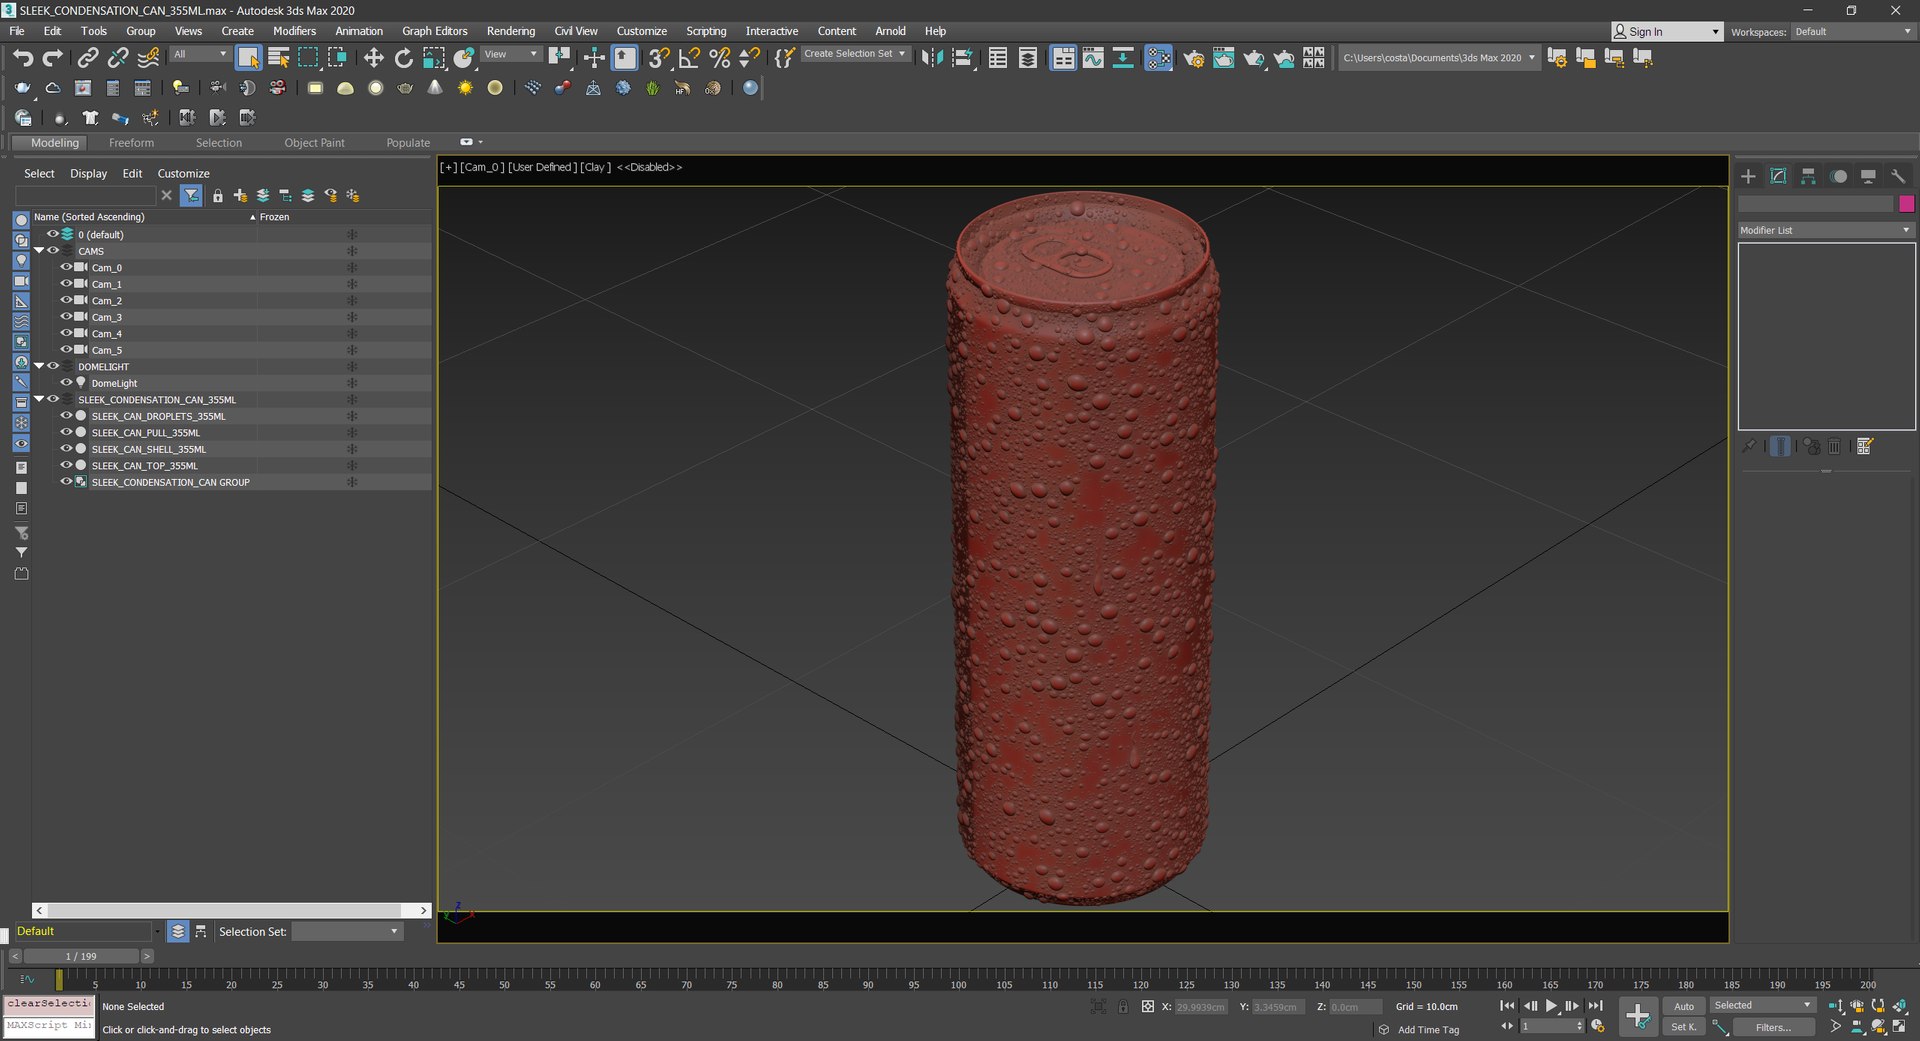
Task: Select the Select and Link tool
Action: [x=88, y=58]
